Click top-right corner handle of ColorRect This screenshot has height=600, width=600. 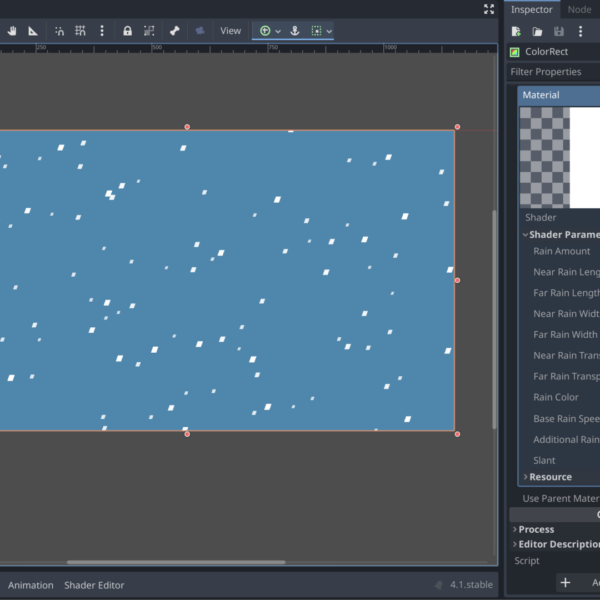(x=457, y=127)
